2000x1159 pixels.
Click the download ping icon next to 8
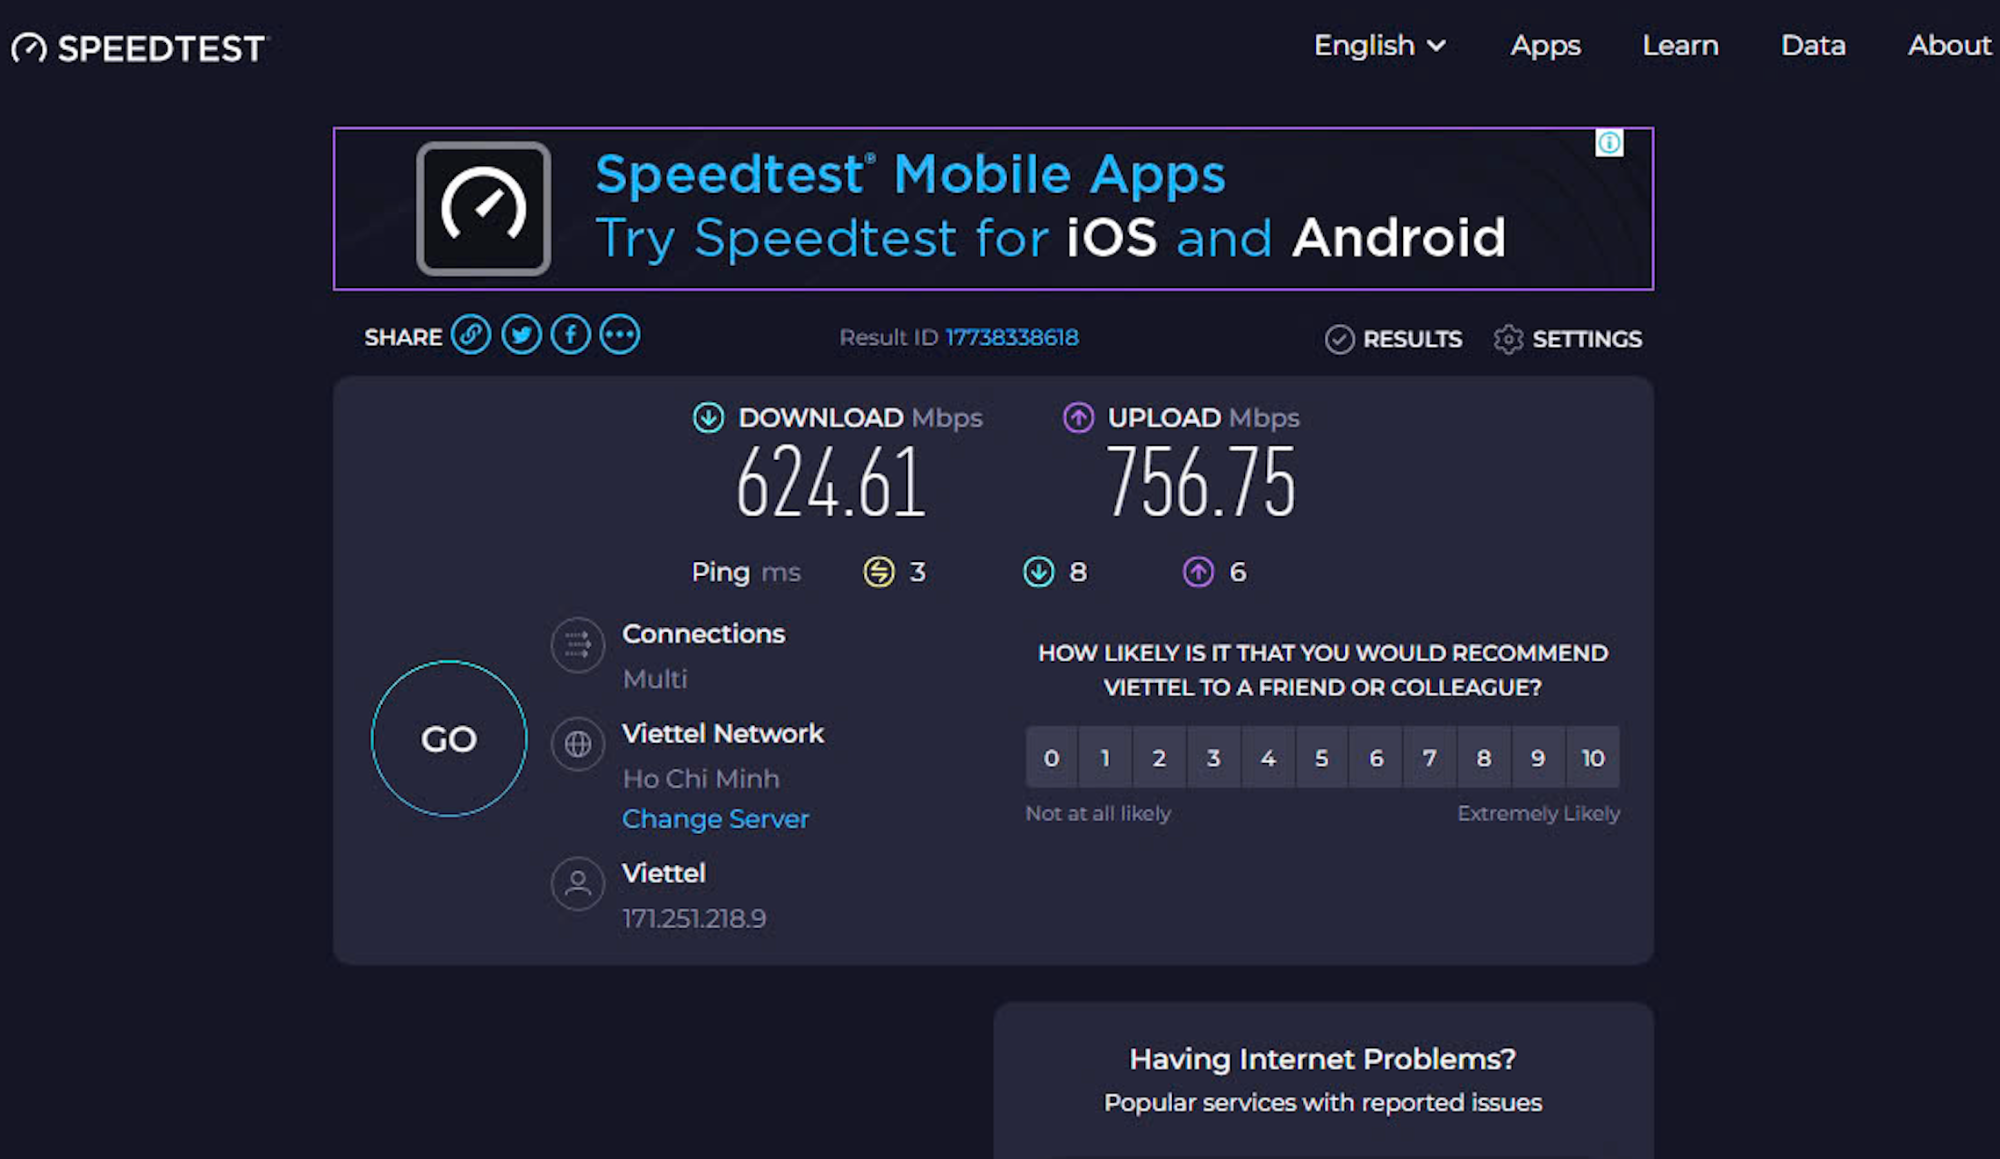point(1039,572)
